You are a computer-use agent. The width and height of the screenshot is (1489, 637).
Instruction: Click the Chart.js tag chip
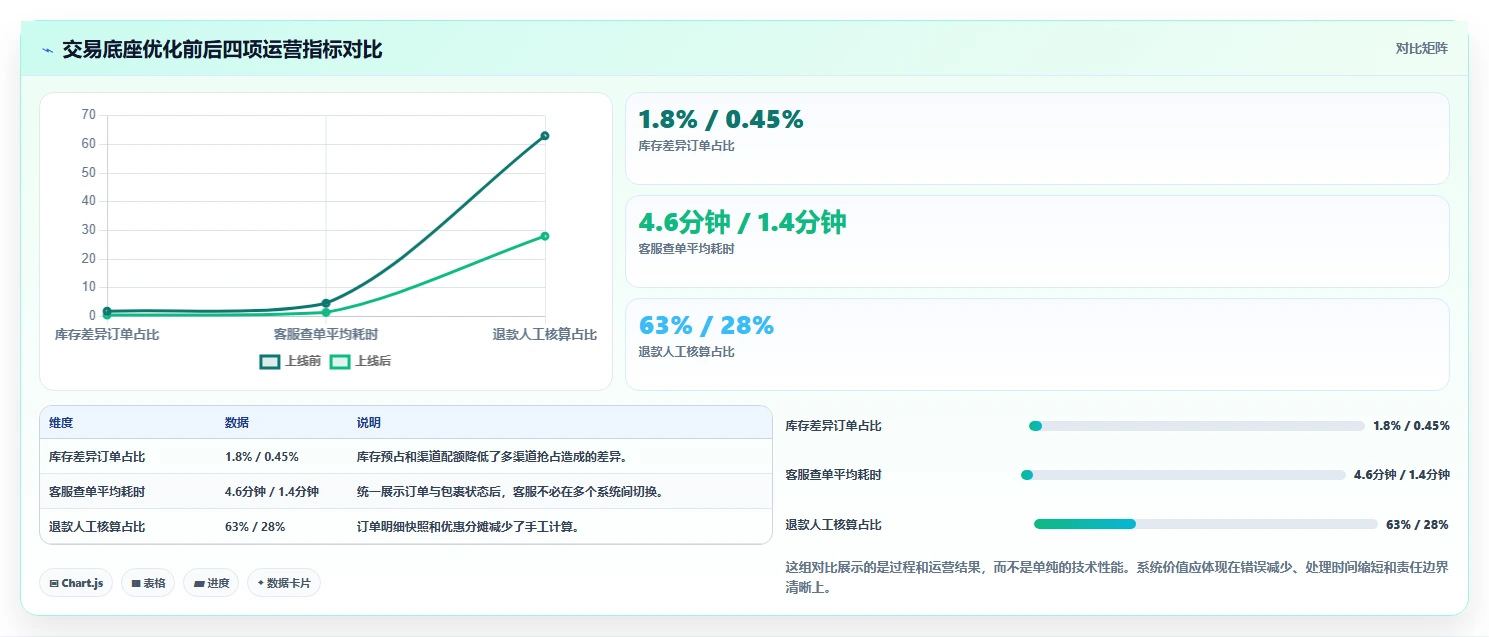coord(76,583)
